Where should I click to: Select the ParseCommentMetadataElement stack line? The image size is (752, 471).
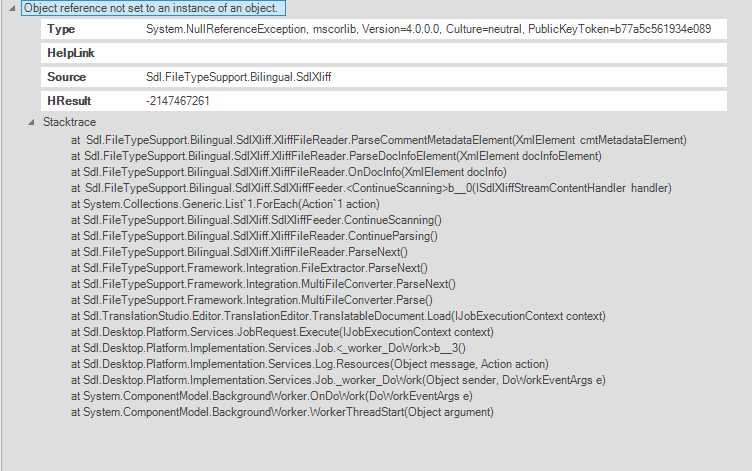379,140
